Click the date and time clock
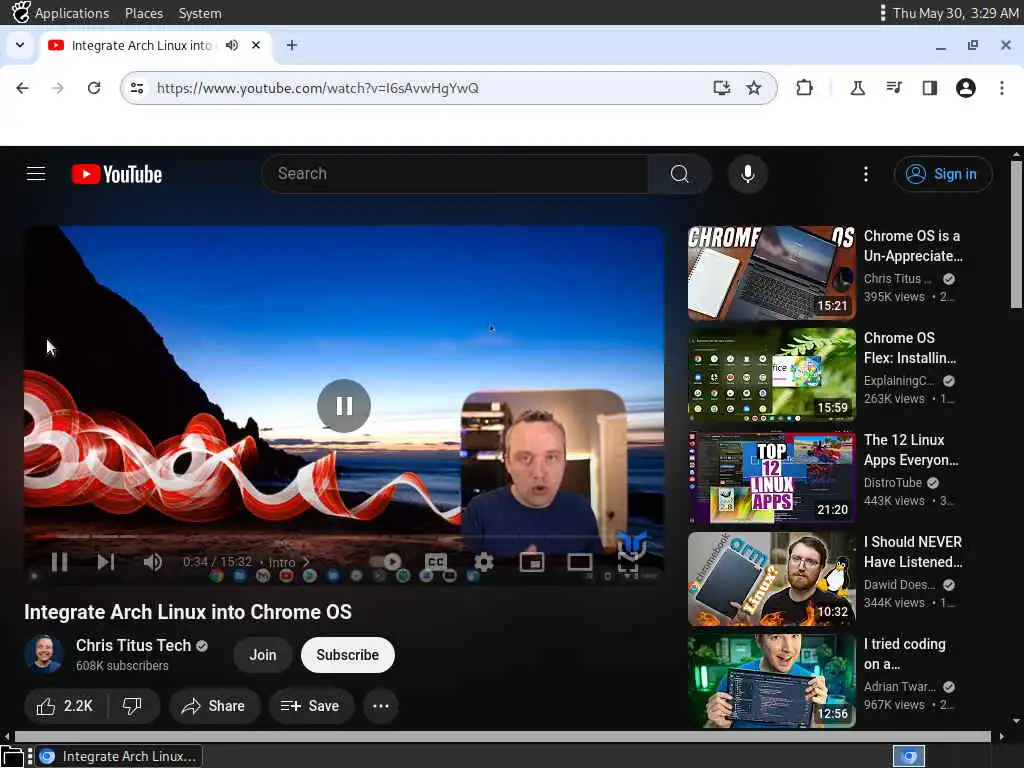Image resolution: width=1024 pixels, height=768 pixels. (955, 13)
